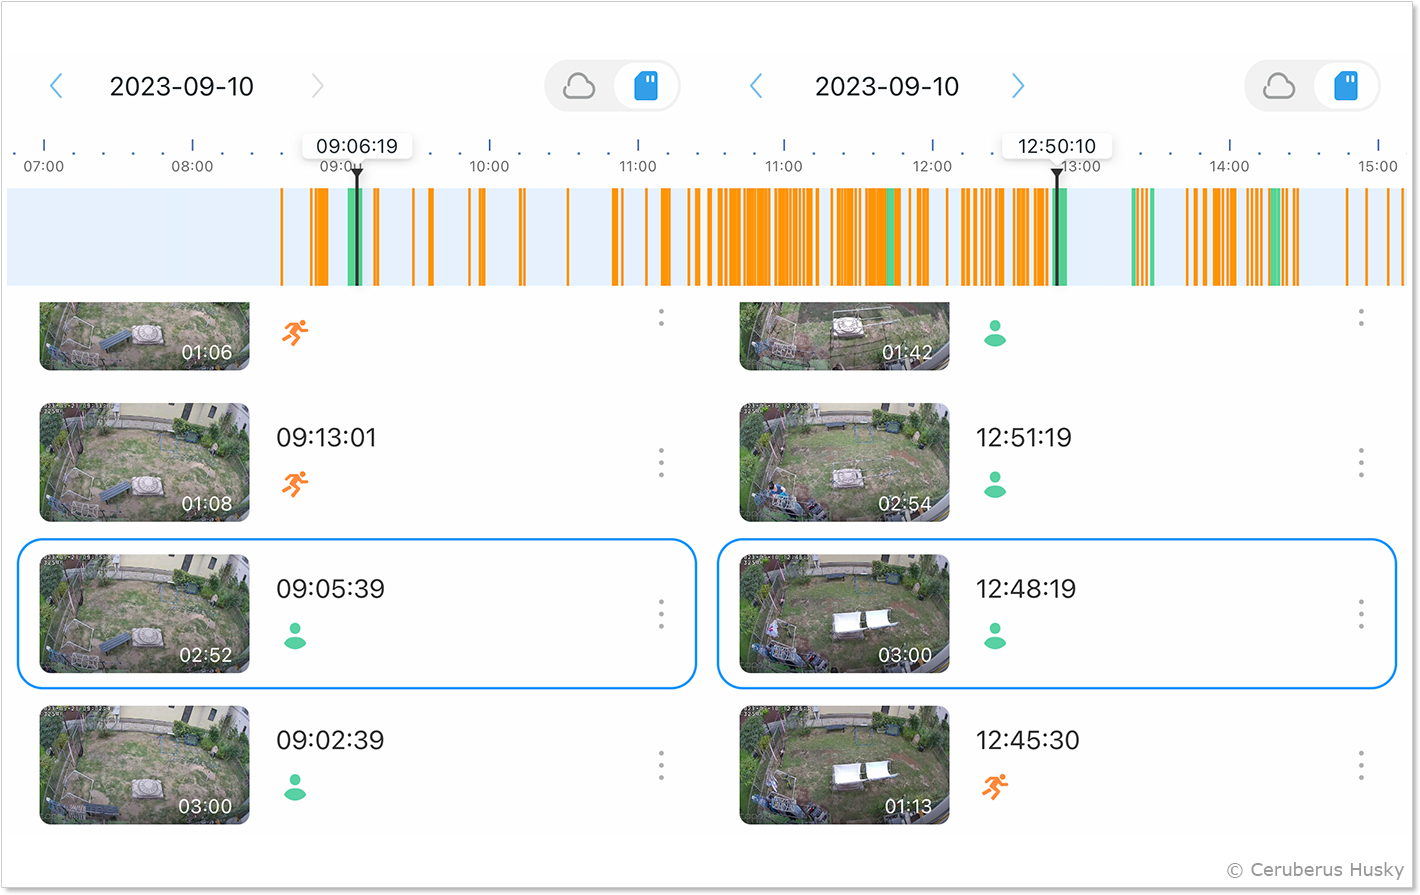The image size is (1420, 895).
Task: Click person icon of 09:02:39 recording
Action: (295, 787)
